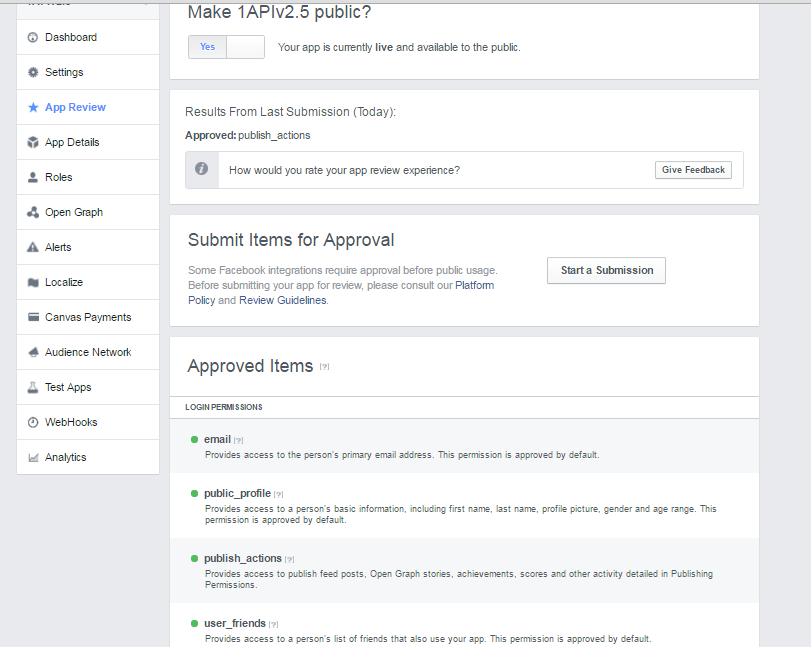Viewport: 811px width, 647px height.
Task: Click the Give Feedback button
Action: 693,170
